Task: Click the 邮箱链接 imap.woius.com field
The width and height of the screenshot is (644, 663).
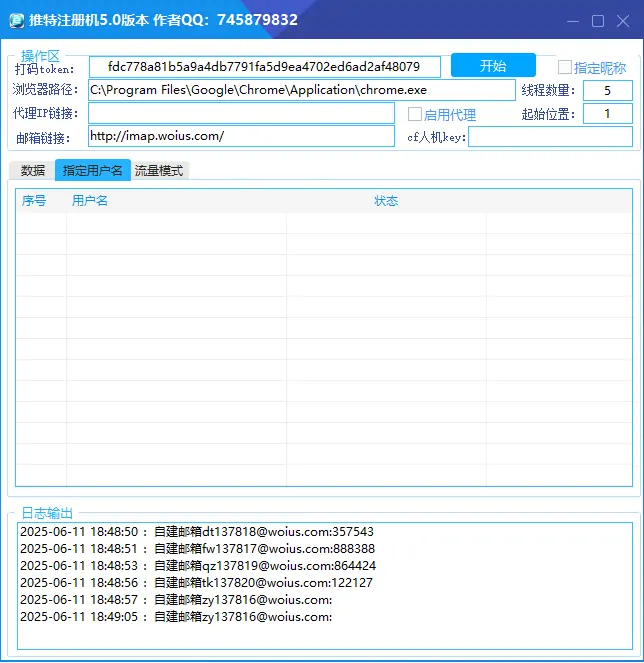Action: (x=241, y=136)
